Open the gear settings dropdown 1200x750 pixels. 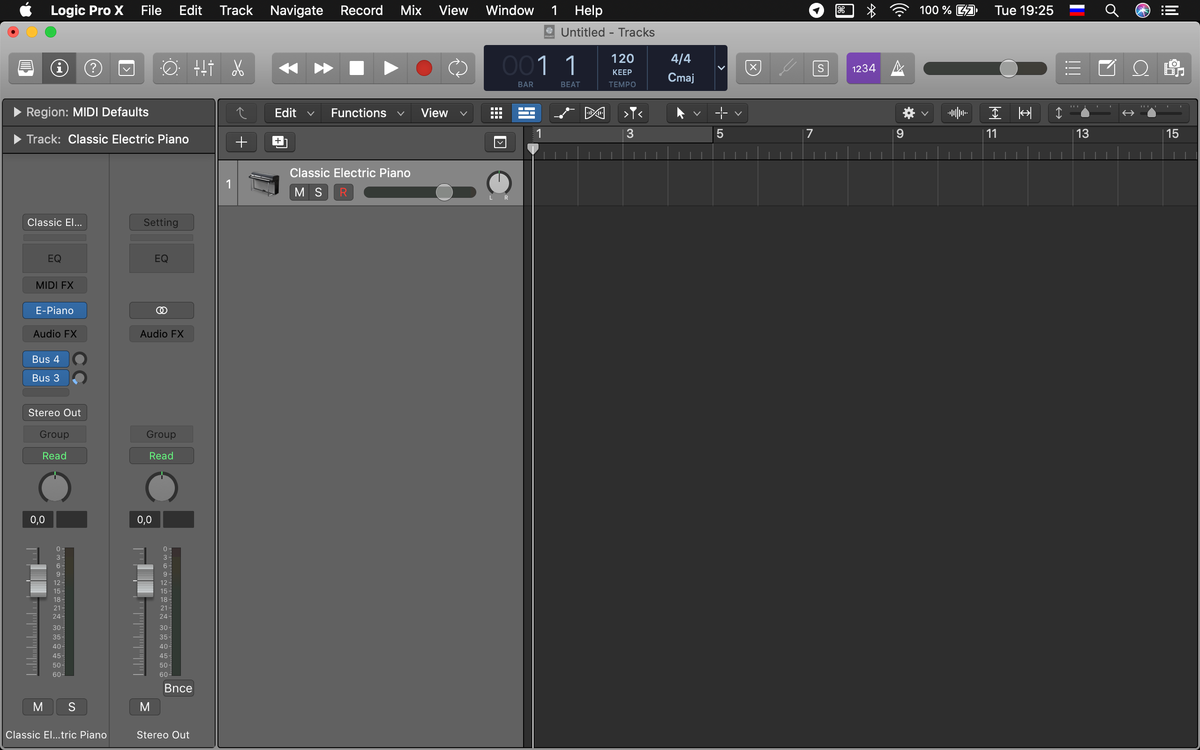coord(914,113)
